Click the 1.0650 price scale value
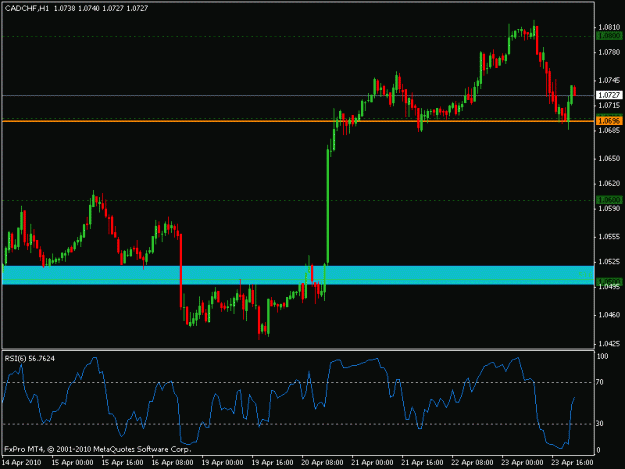Viewport: 625px width, 469px height. pos(609,158)
